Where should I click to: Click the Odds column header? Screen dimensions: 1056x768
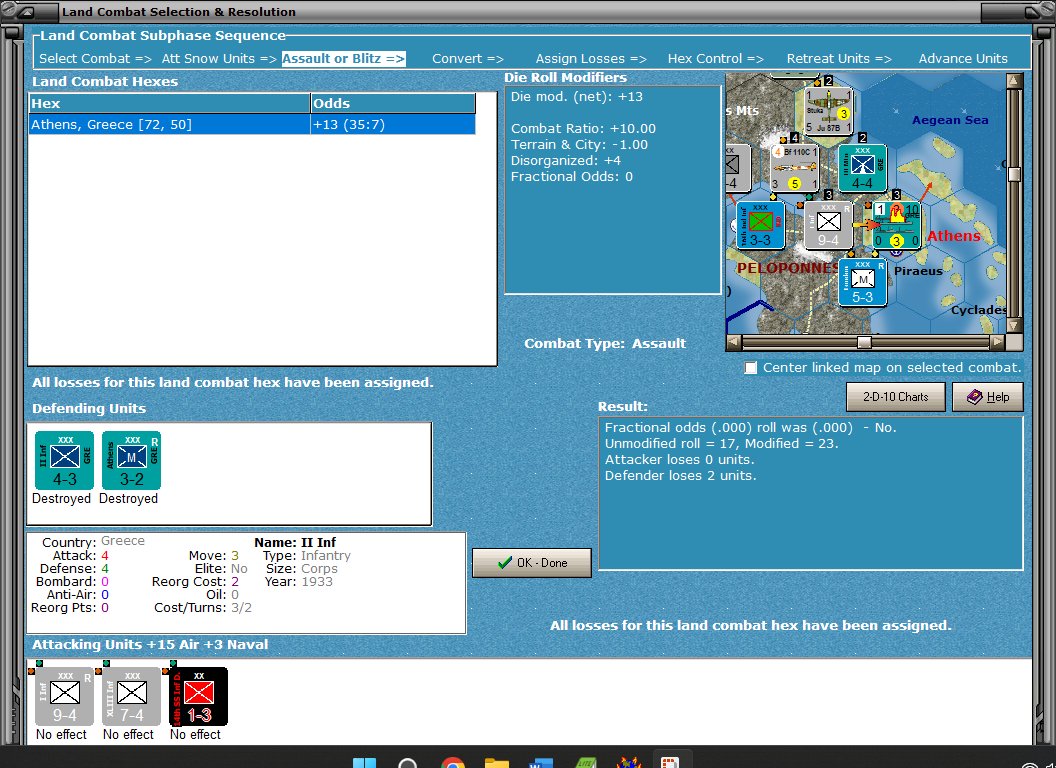point(393,104)
